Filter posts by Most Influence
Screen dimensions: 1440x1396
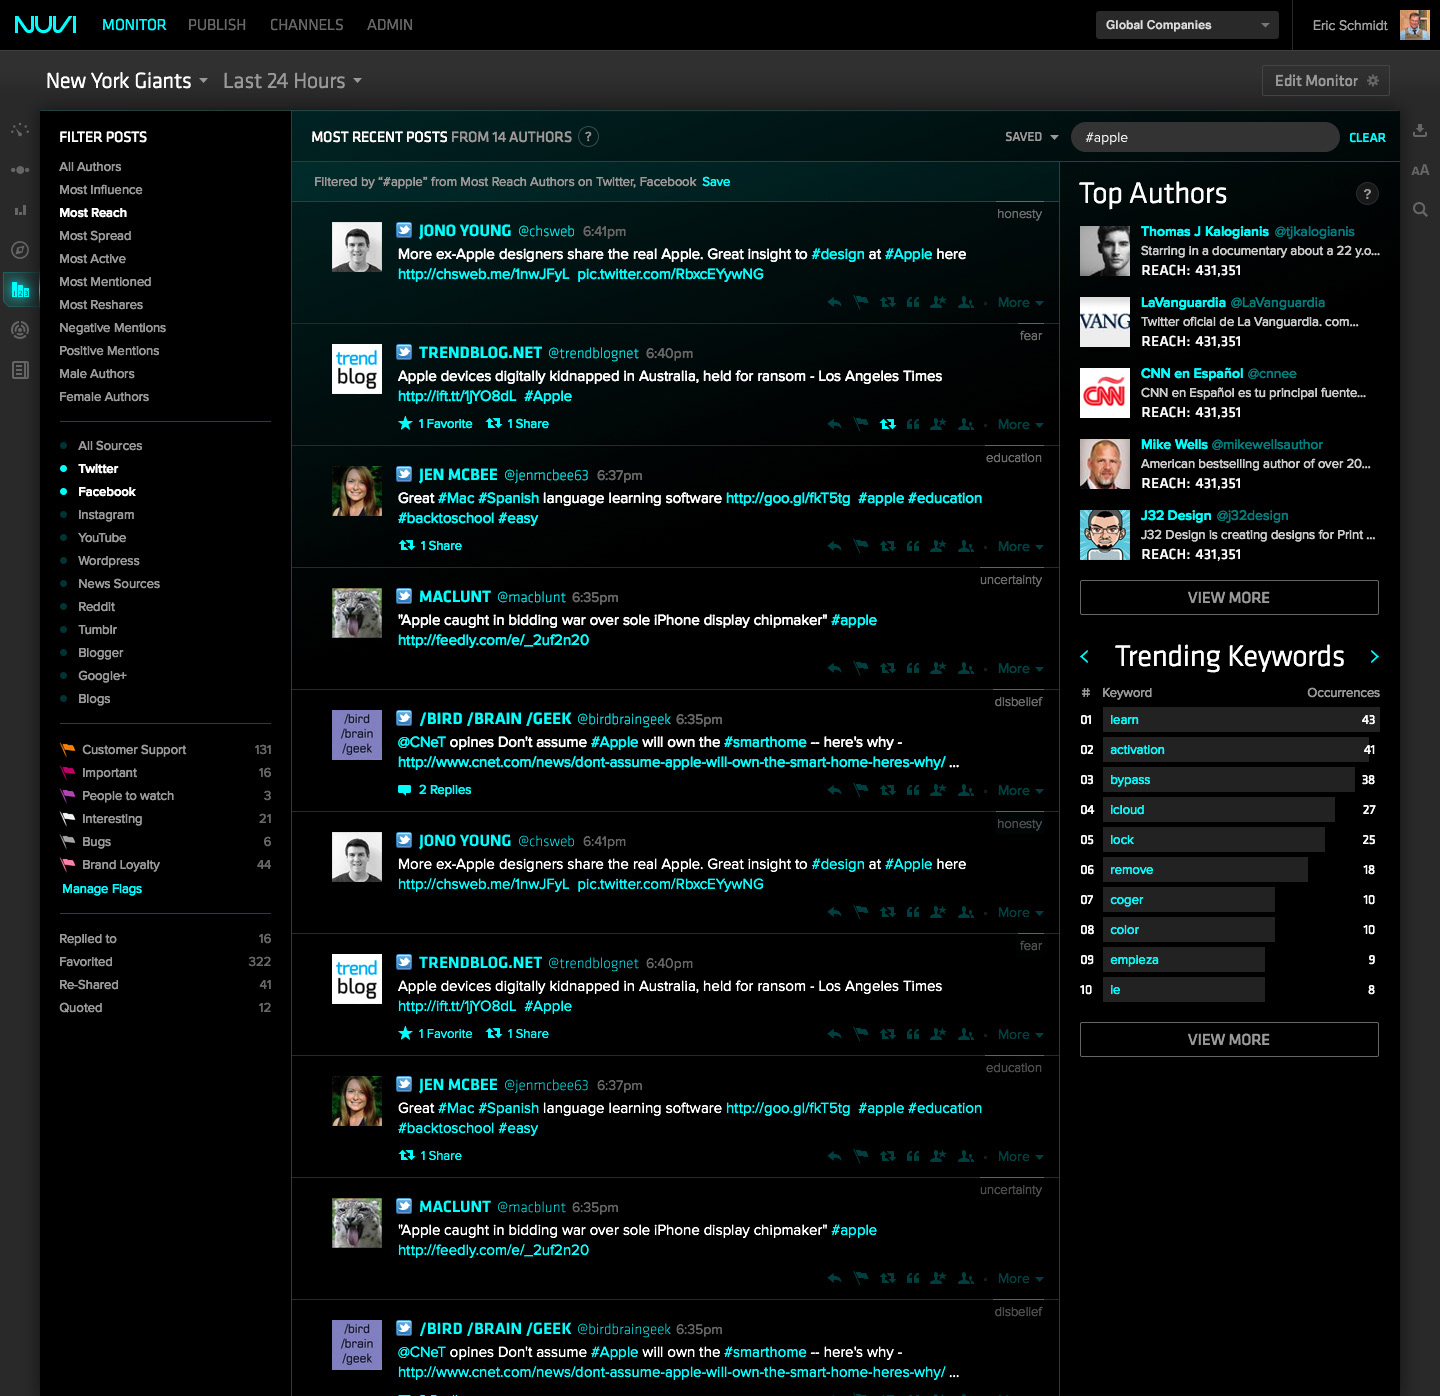tap(101, 190)
